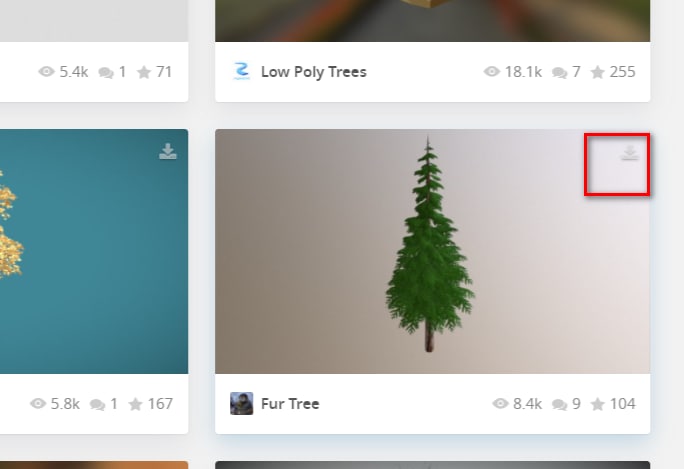Image resolution: width=684 pixels, height=469 pixels.
Task: Open the Fur Tree model thumbnail
Action: click(x=432, y=251)
